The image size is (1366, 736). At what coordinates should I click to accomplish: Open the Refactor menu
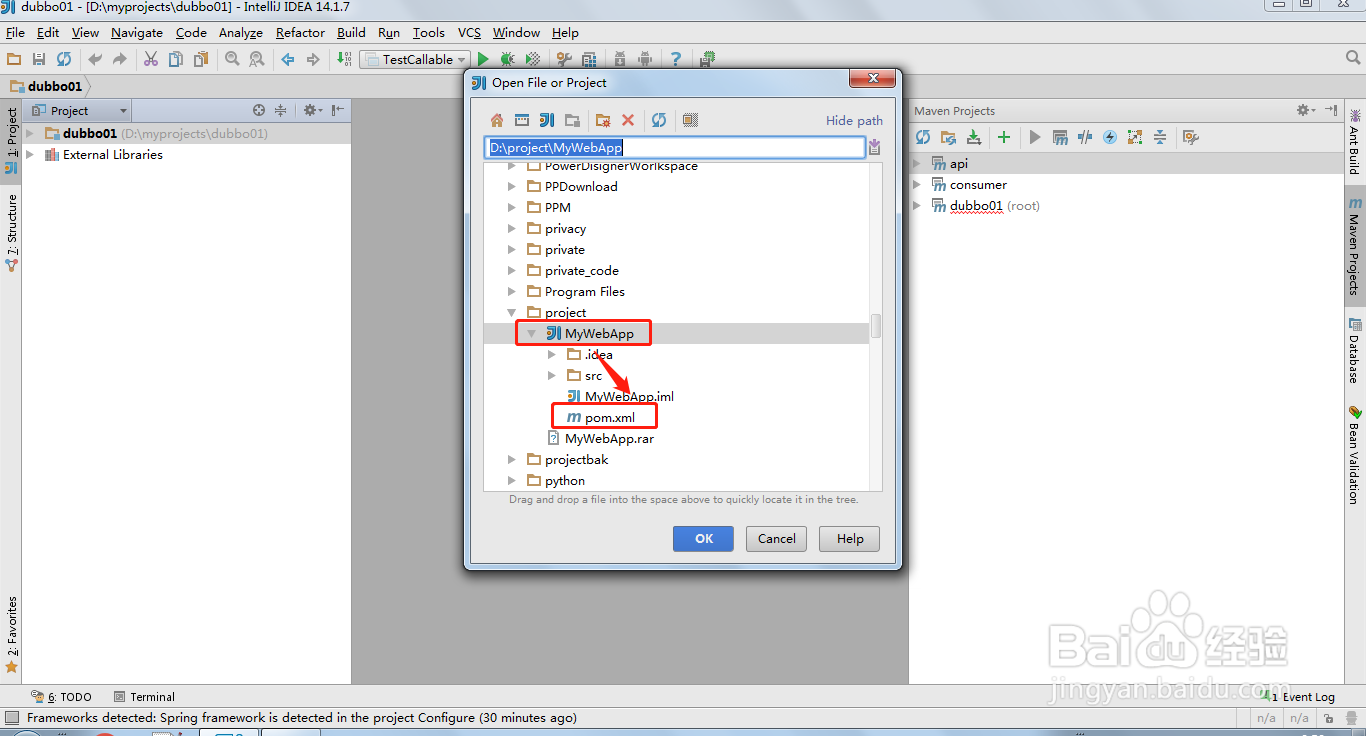[x=300, y=33]
